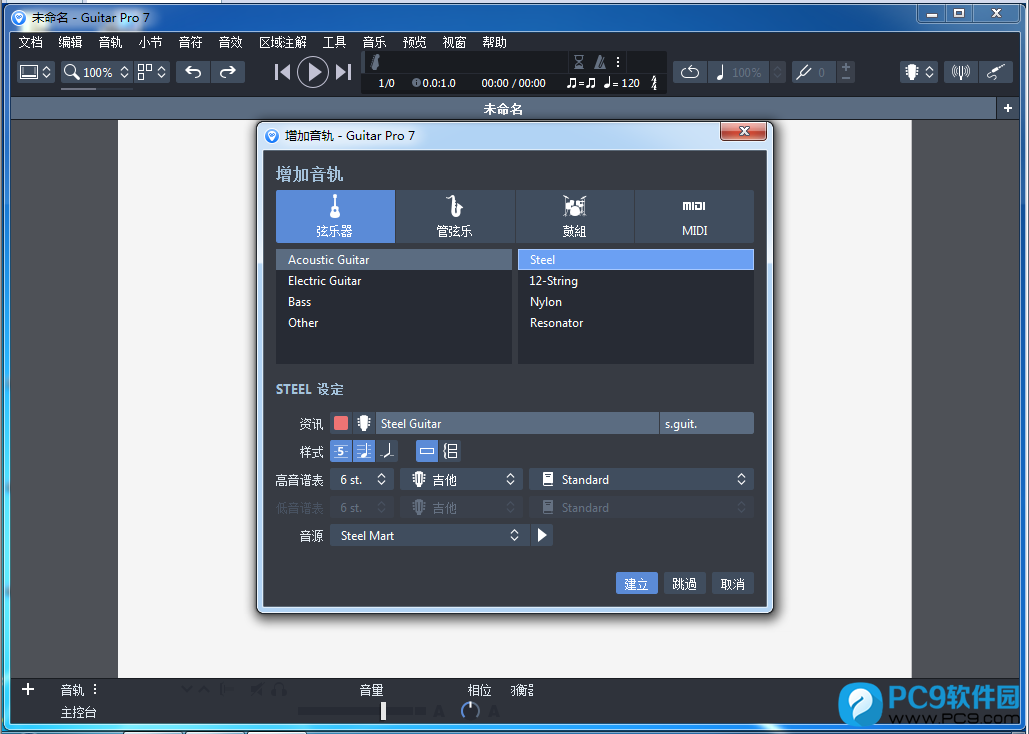Open the page grid layout dropdown
Screen dimensions: 1029x734
click(152, 72)
